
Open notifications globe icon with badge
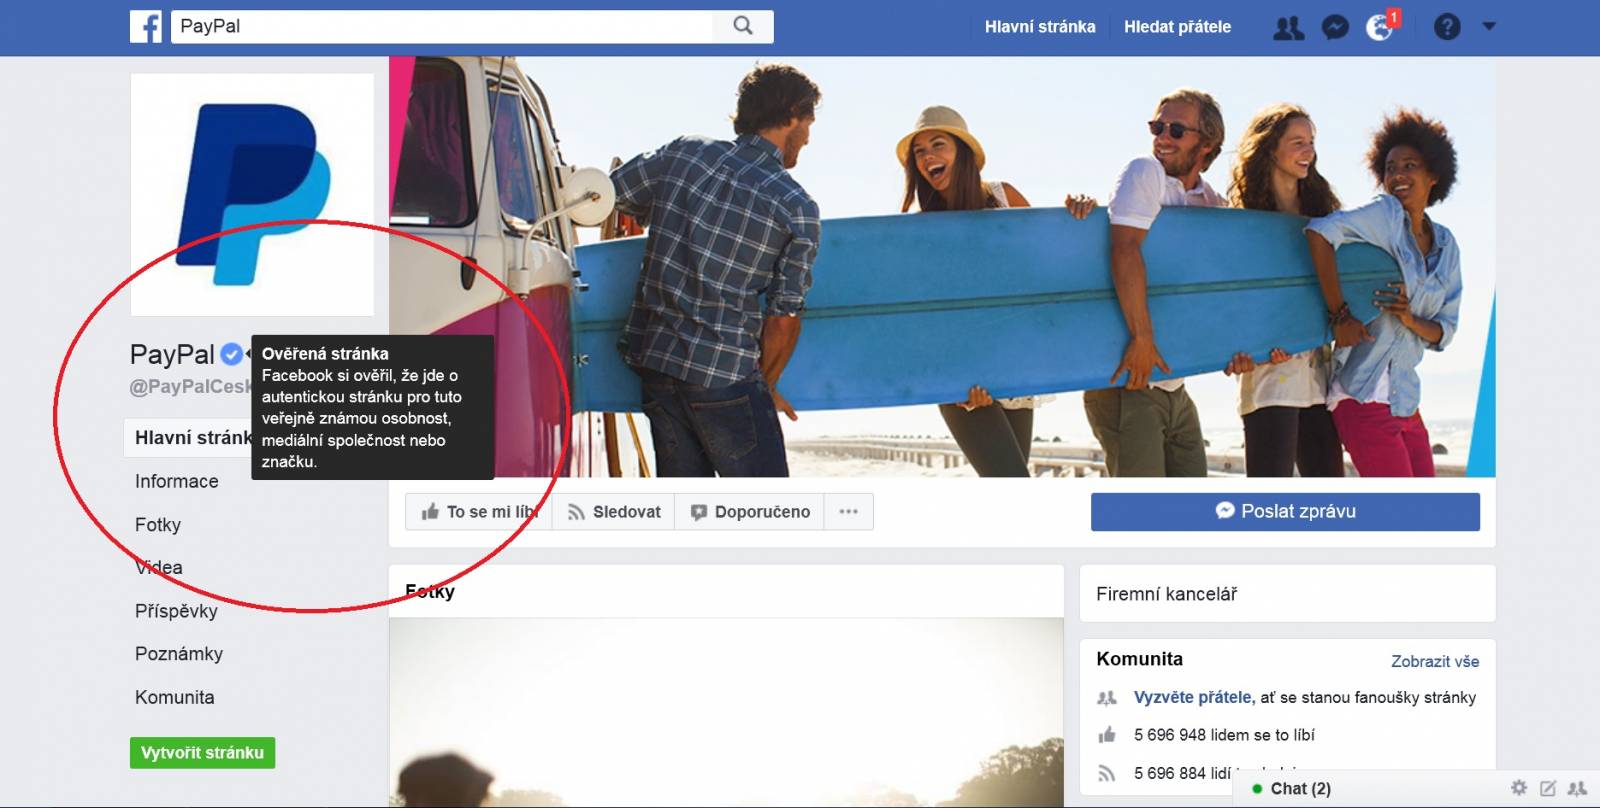1381,27
